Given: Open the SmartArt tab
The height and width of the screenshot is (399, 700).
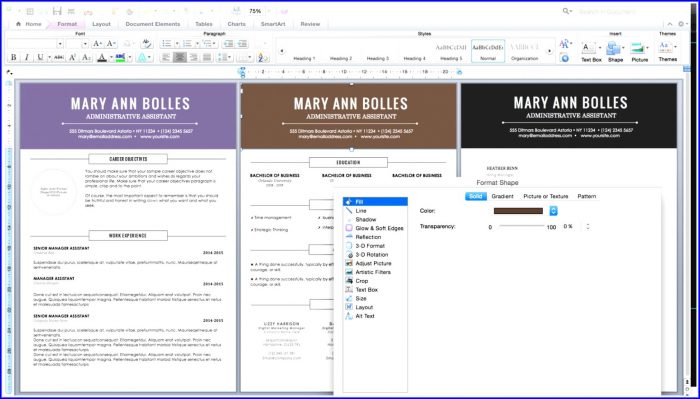Looking at the screenshot, I should 273,24.
